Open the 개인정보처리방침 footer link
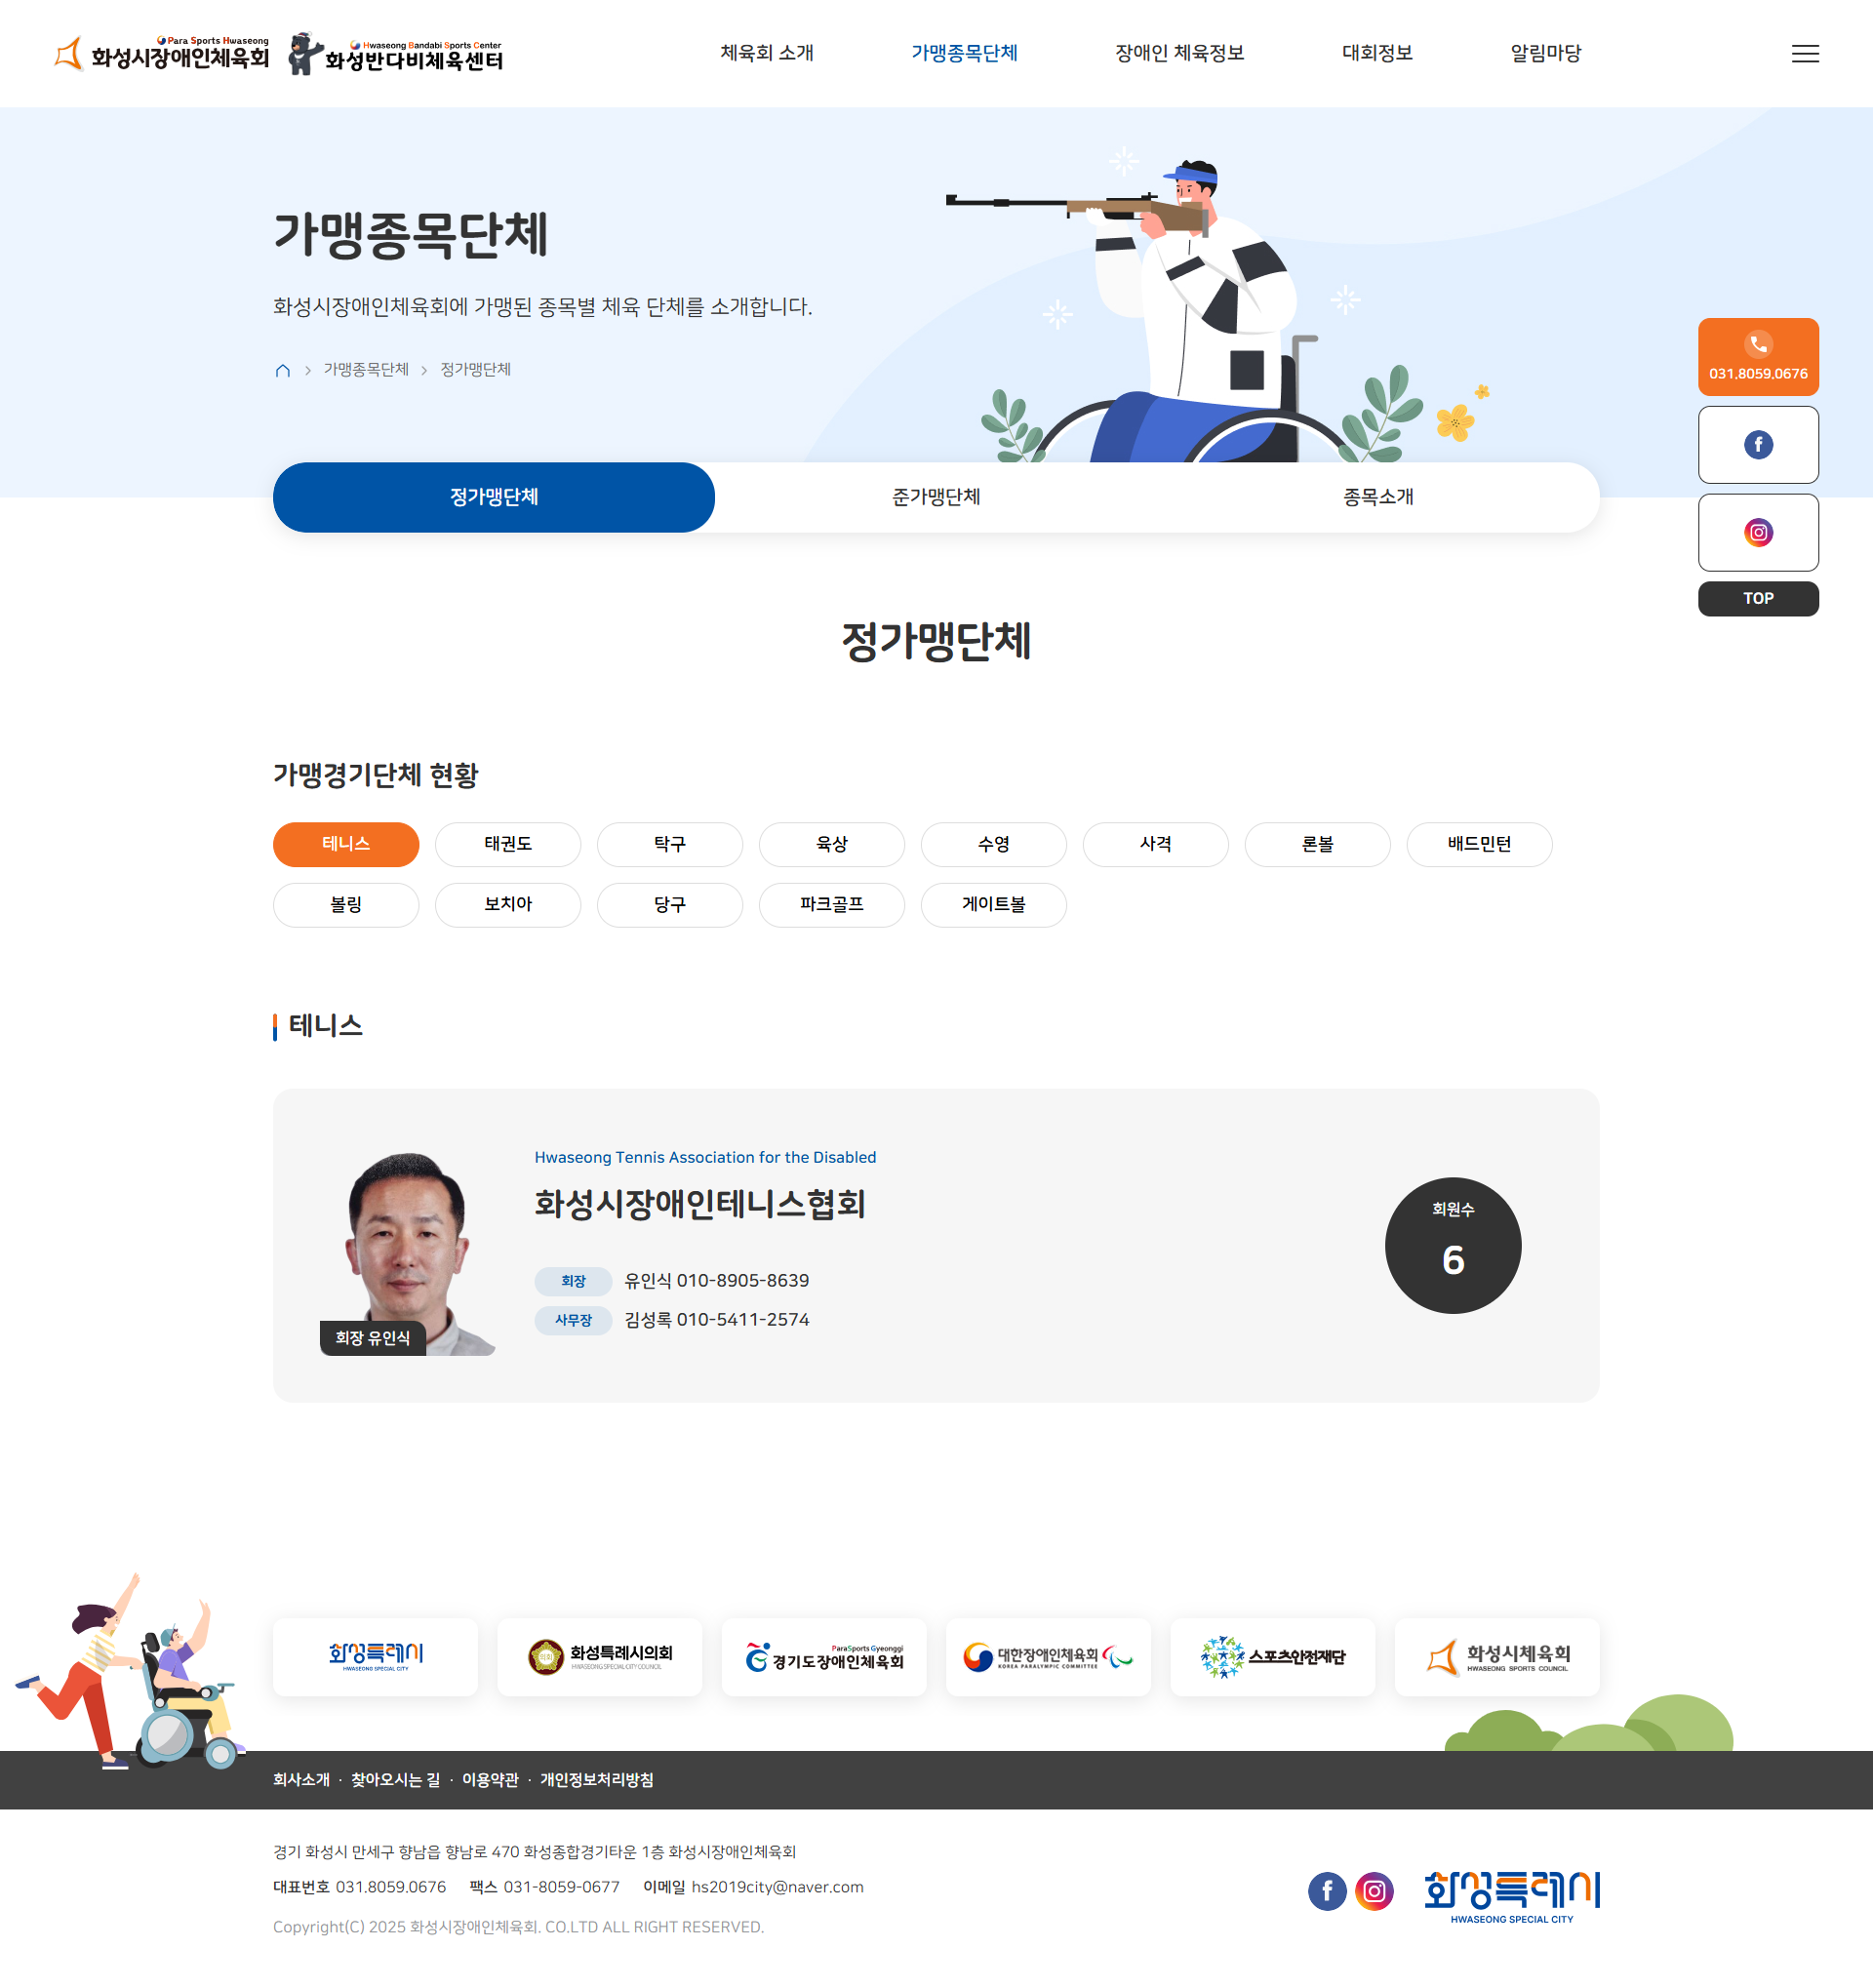The height and width of the screenshot is (1988, 1873). click(x=596, y=1780)
